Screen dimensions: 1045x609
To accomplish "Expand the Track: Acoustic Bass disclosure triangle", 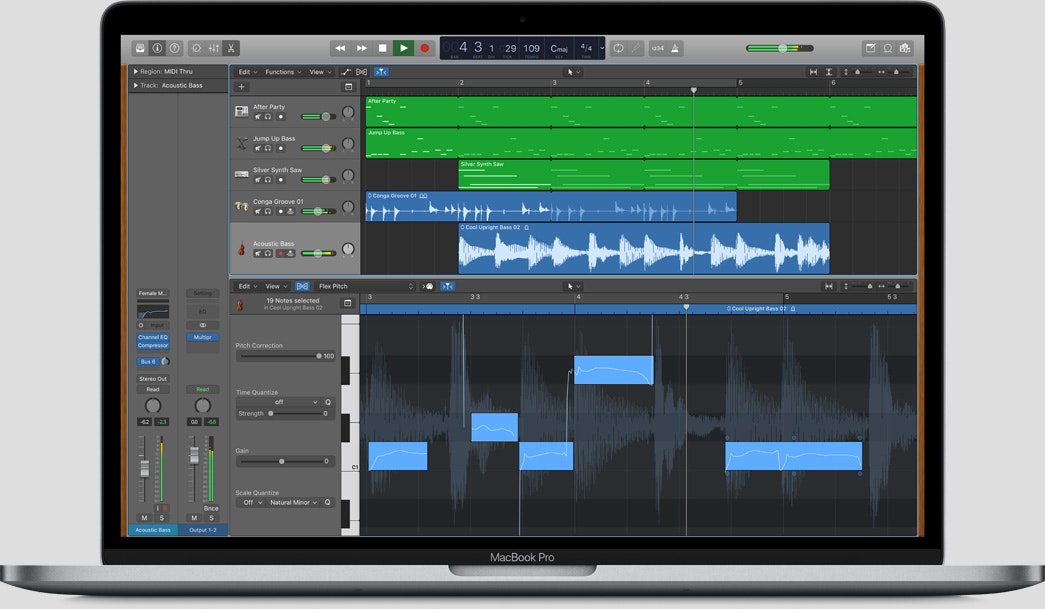I will pos(136,85).
